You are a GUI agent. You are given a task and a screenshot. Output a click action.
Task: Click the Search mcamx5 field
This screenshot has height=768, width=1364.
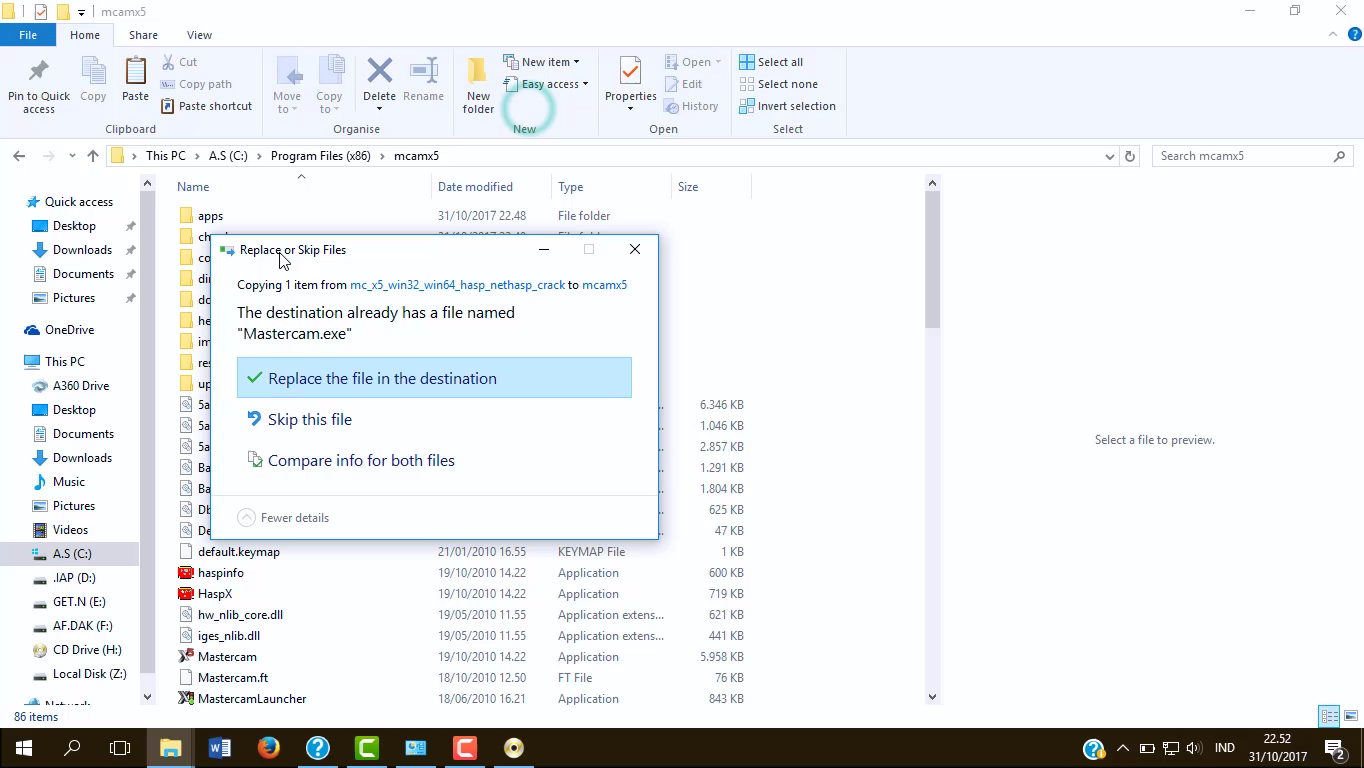pos(1252,156)
